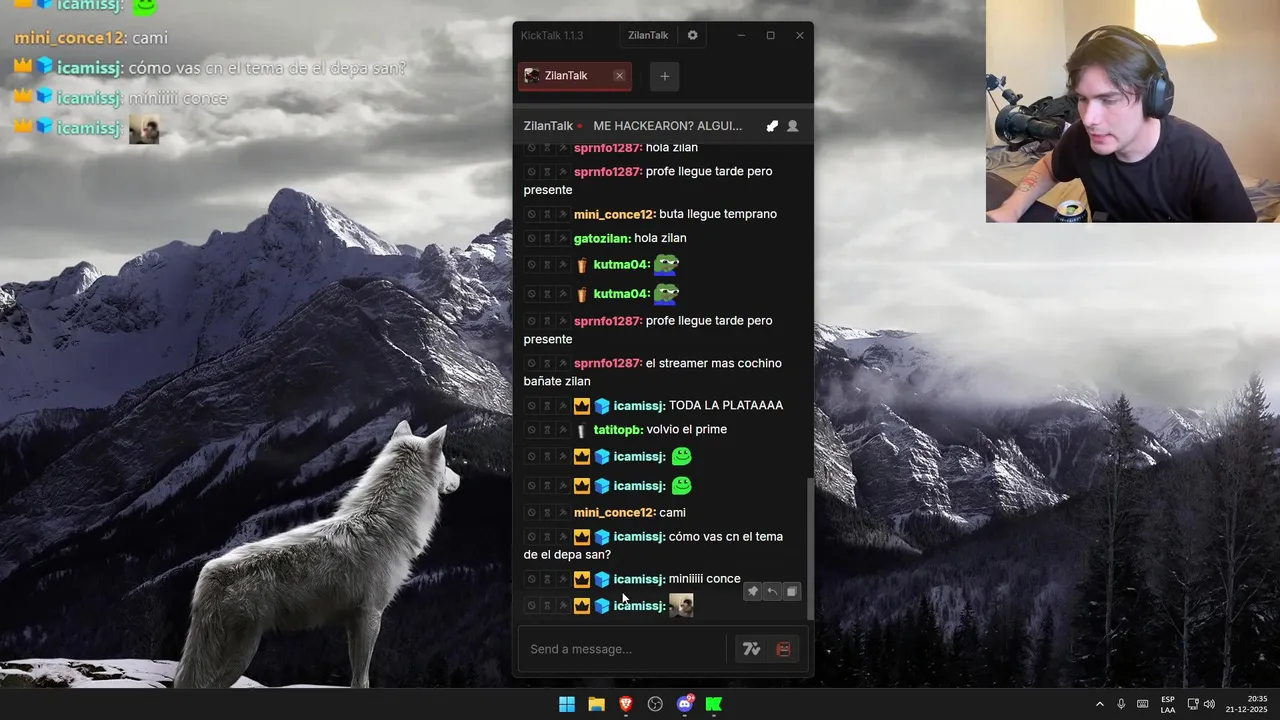Screen dimensions: 1280x720
Task: Timeout icamissj on 'miniiiii conce' message
Action: tap(547, 579)
